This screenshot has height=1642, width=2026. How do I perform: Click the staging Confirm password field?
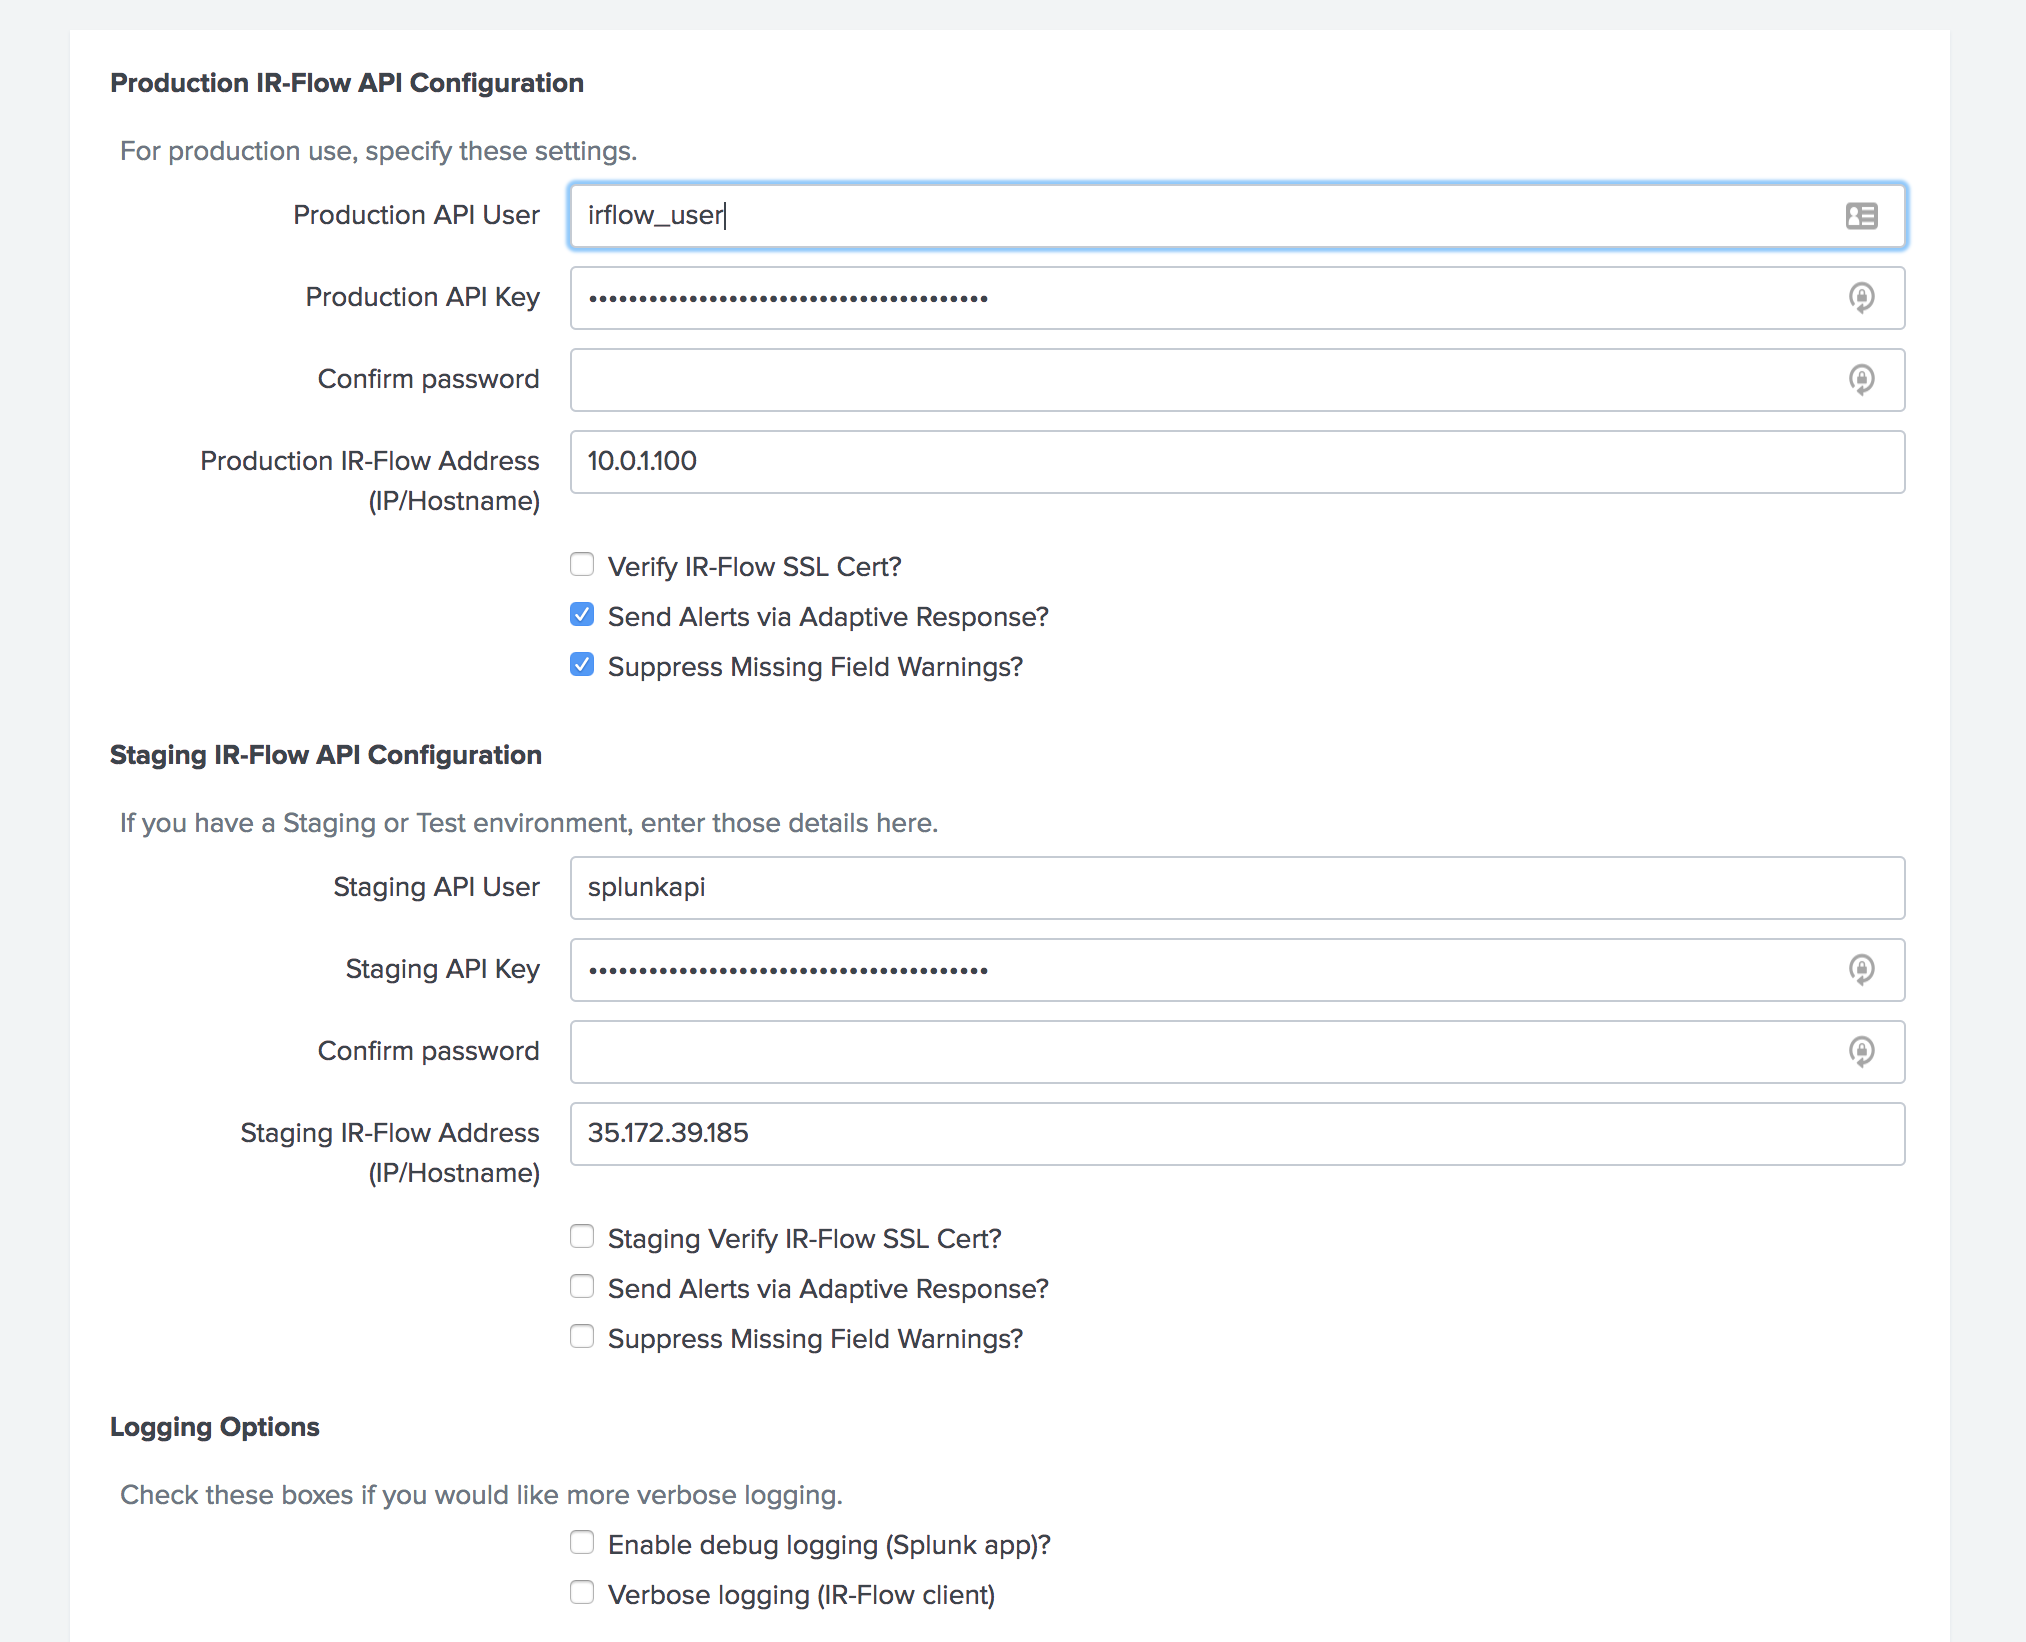tap(1200, 1052)
